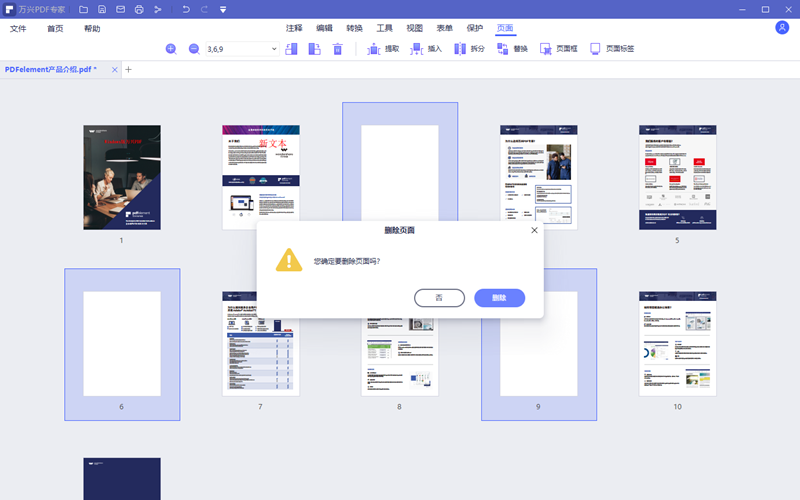800x500 pixels.
Task: Click the 替换 replace pages tool
Action: (511, 48)
